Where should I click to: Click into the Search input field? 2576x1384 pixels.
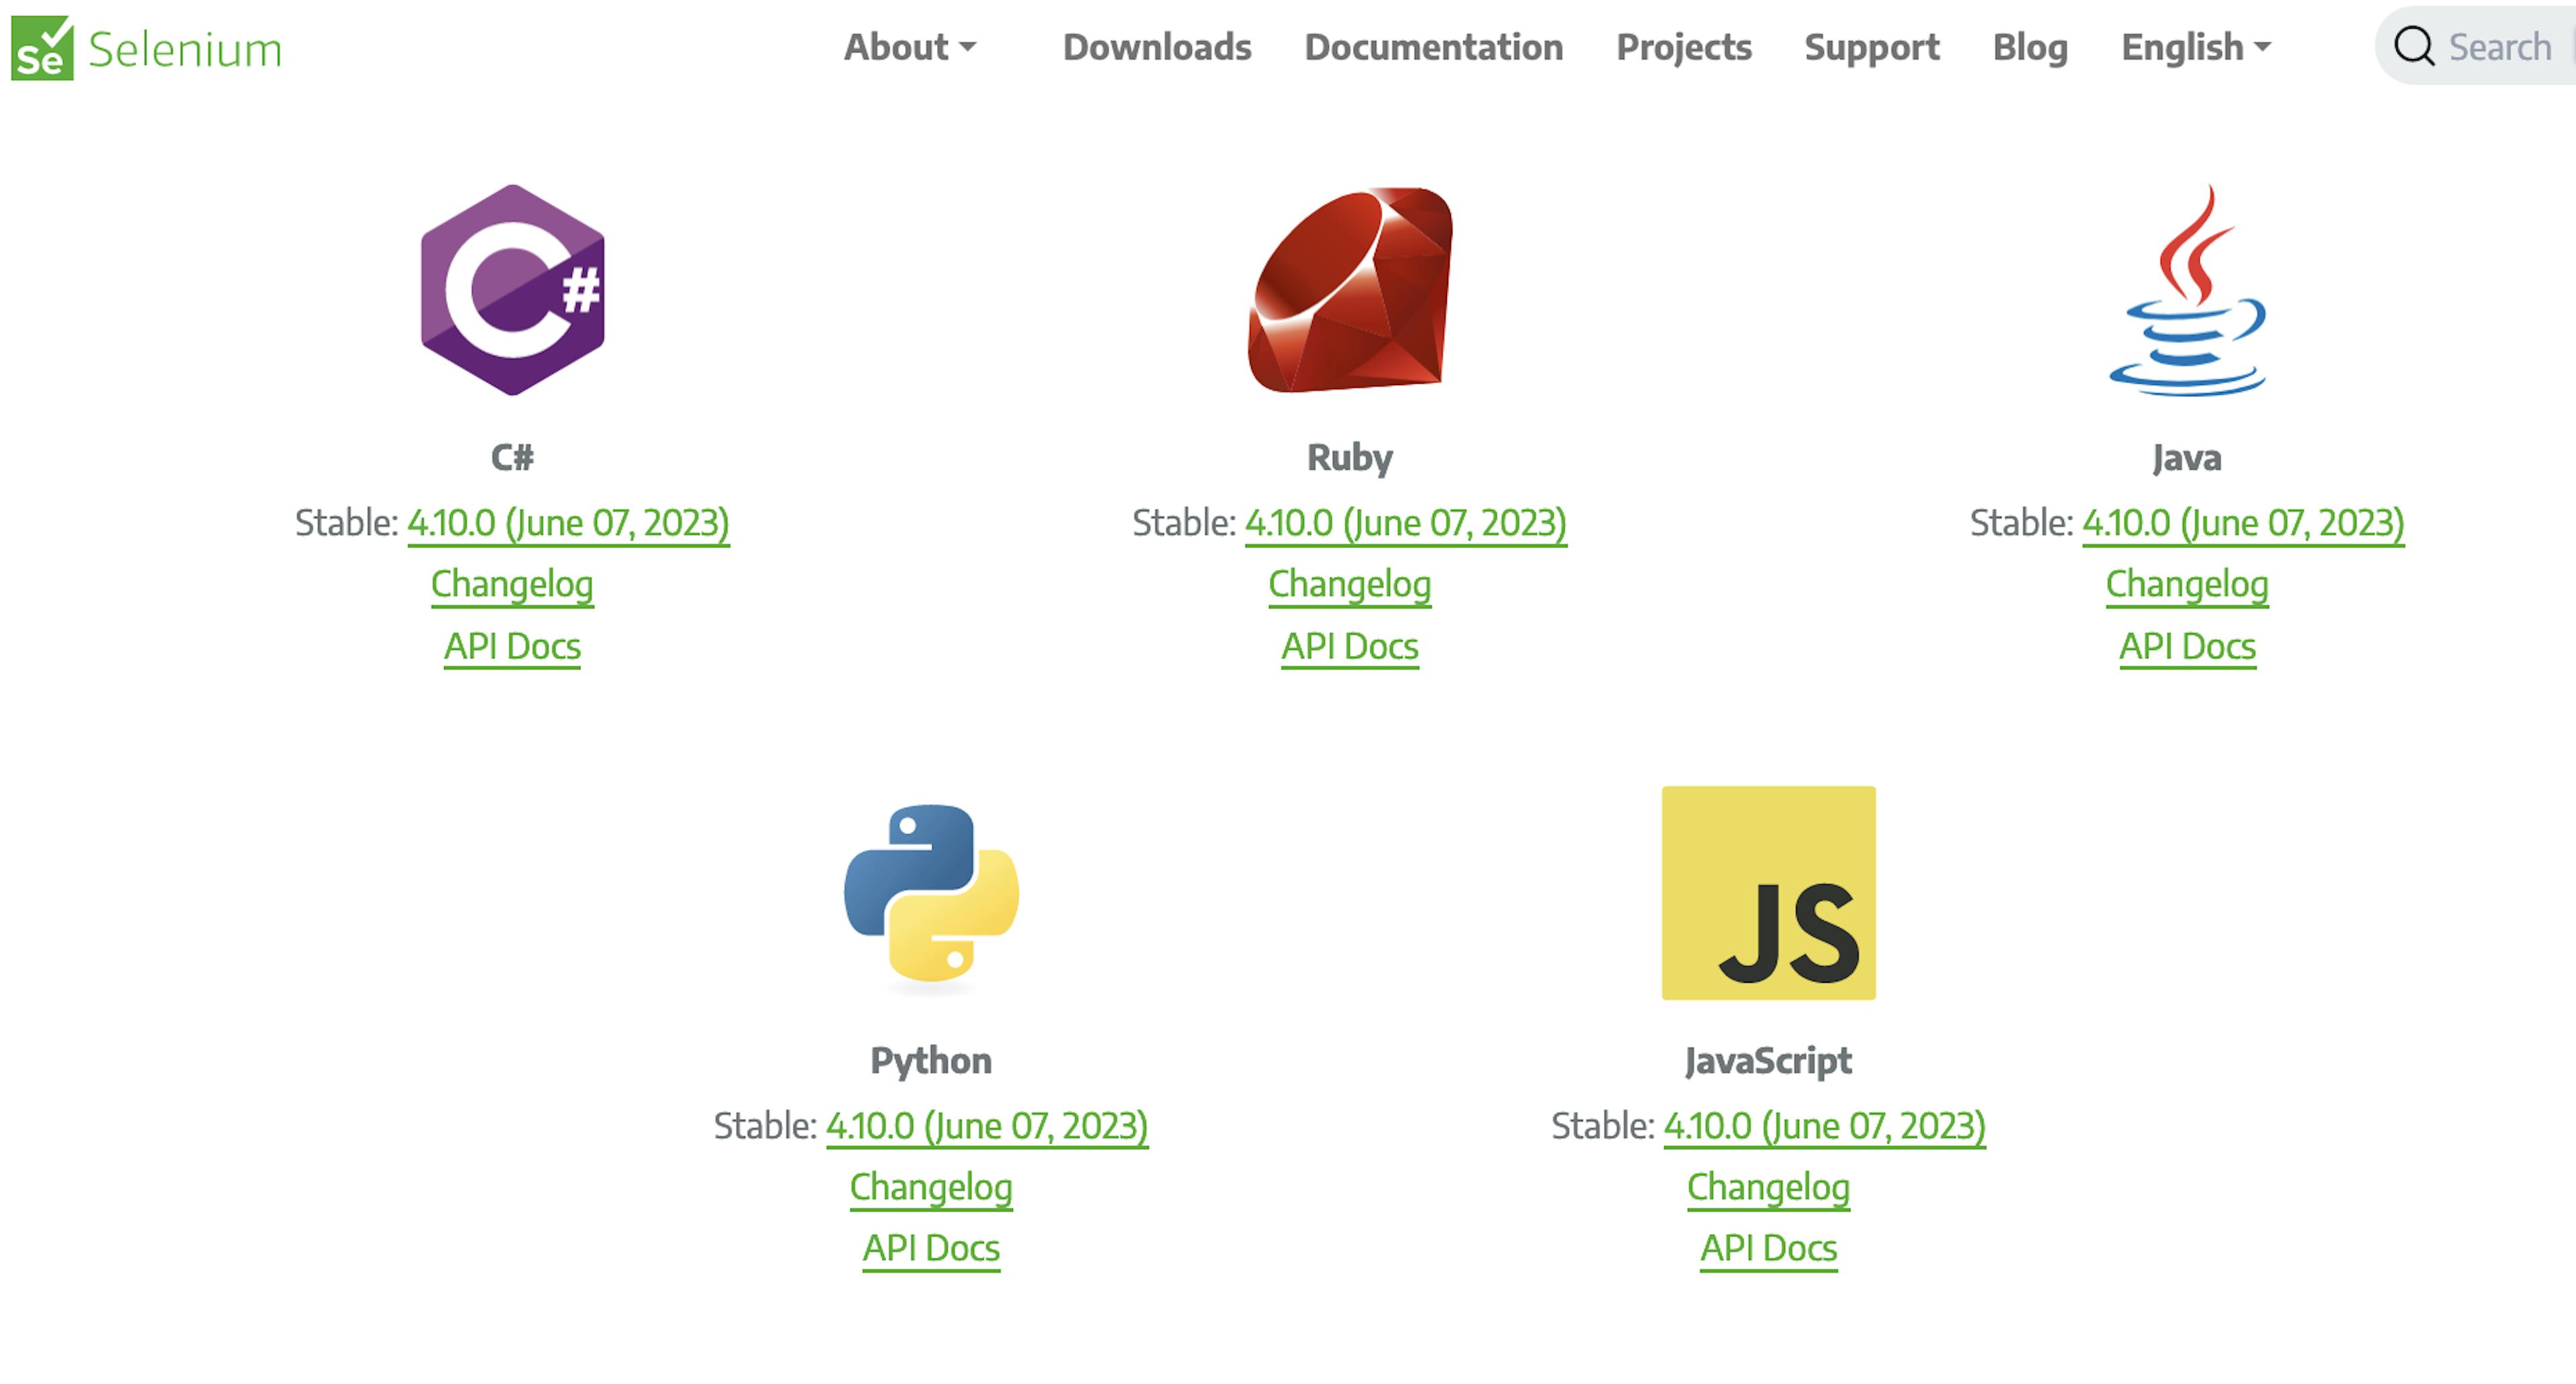coord(2500,47)
